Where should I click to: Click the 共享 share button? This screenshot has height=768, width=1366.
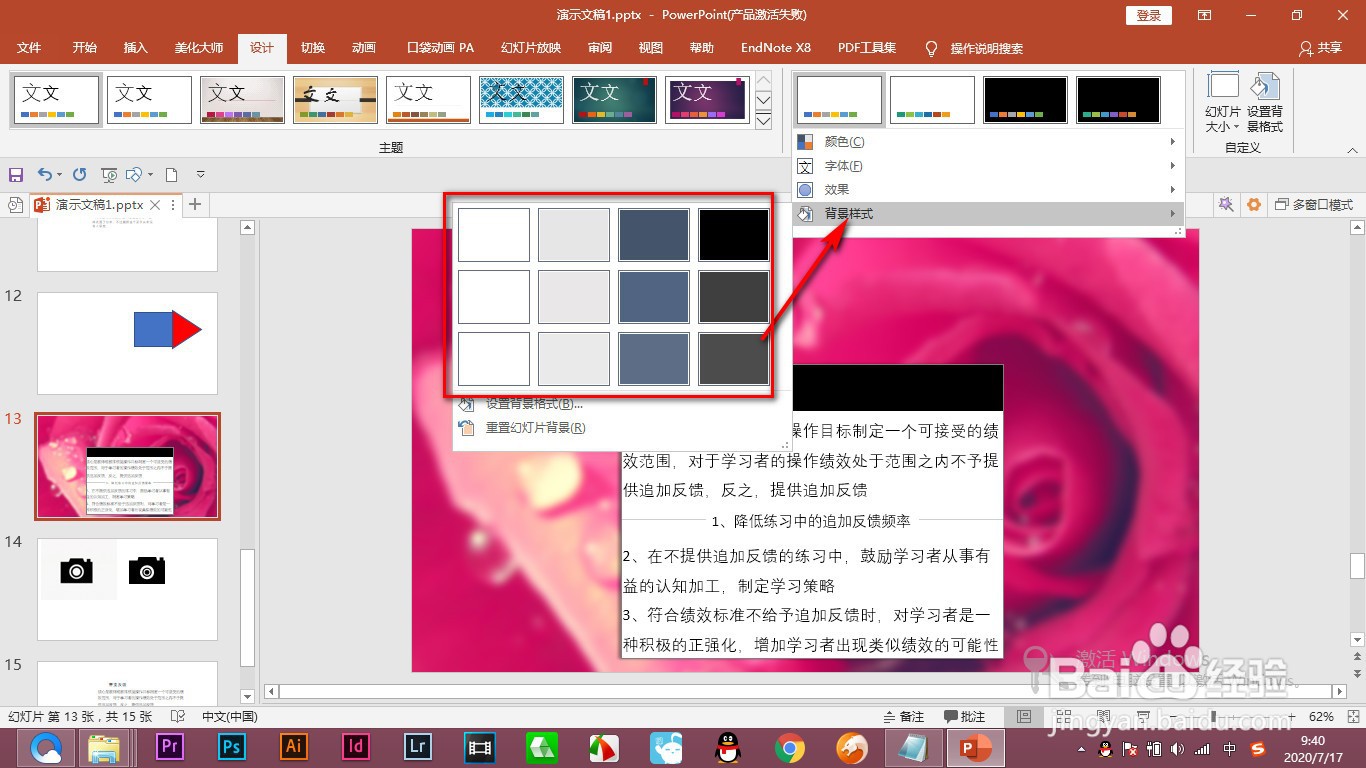point(1320,48)
